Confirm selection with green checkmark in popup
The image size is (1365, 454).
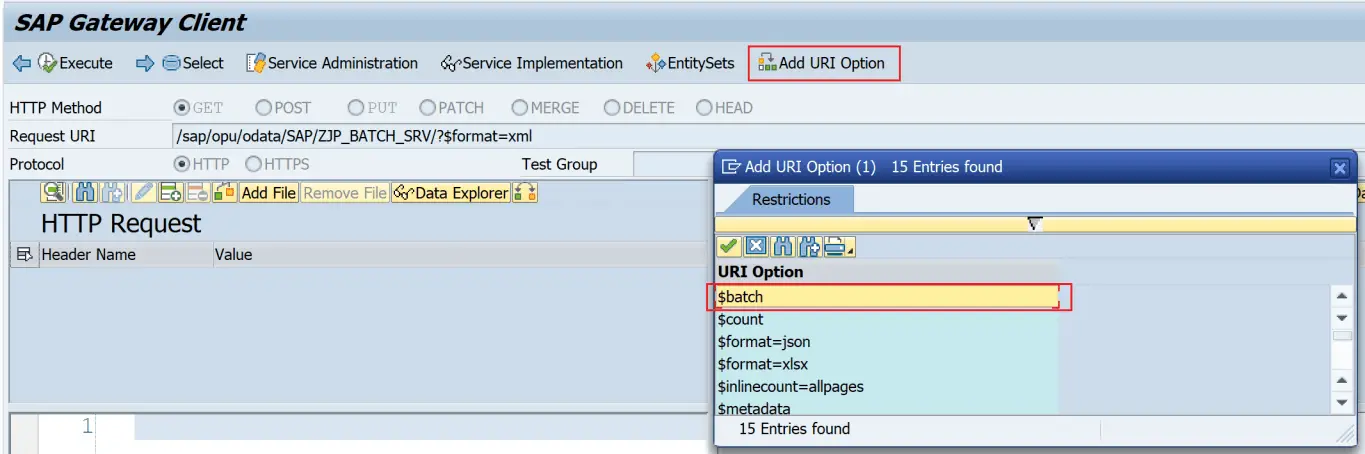click(x=729, y=247)
